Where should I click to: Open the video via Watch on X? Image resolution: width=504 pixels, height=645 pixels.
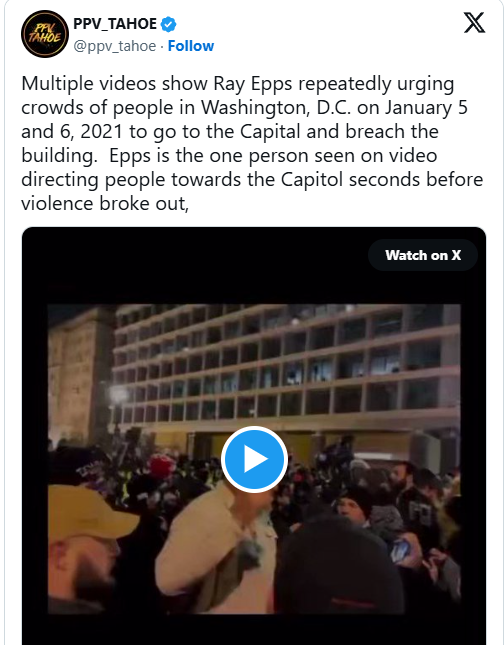pyautogui.click(x=423, y=255)
